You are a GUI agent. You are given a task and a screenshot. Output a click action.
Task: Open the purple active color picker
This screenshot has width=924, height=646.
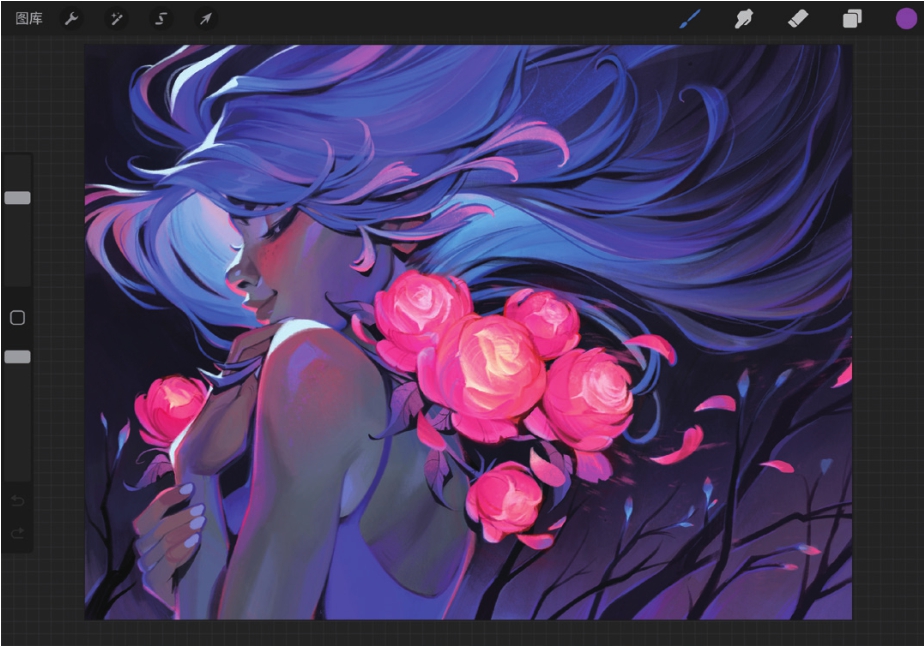(906, 18)
